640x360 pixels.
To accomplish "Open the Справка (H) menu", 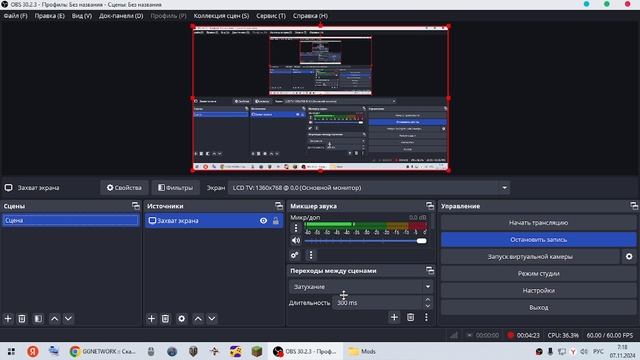I will 310,16.
